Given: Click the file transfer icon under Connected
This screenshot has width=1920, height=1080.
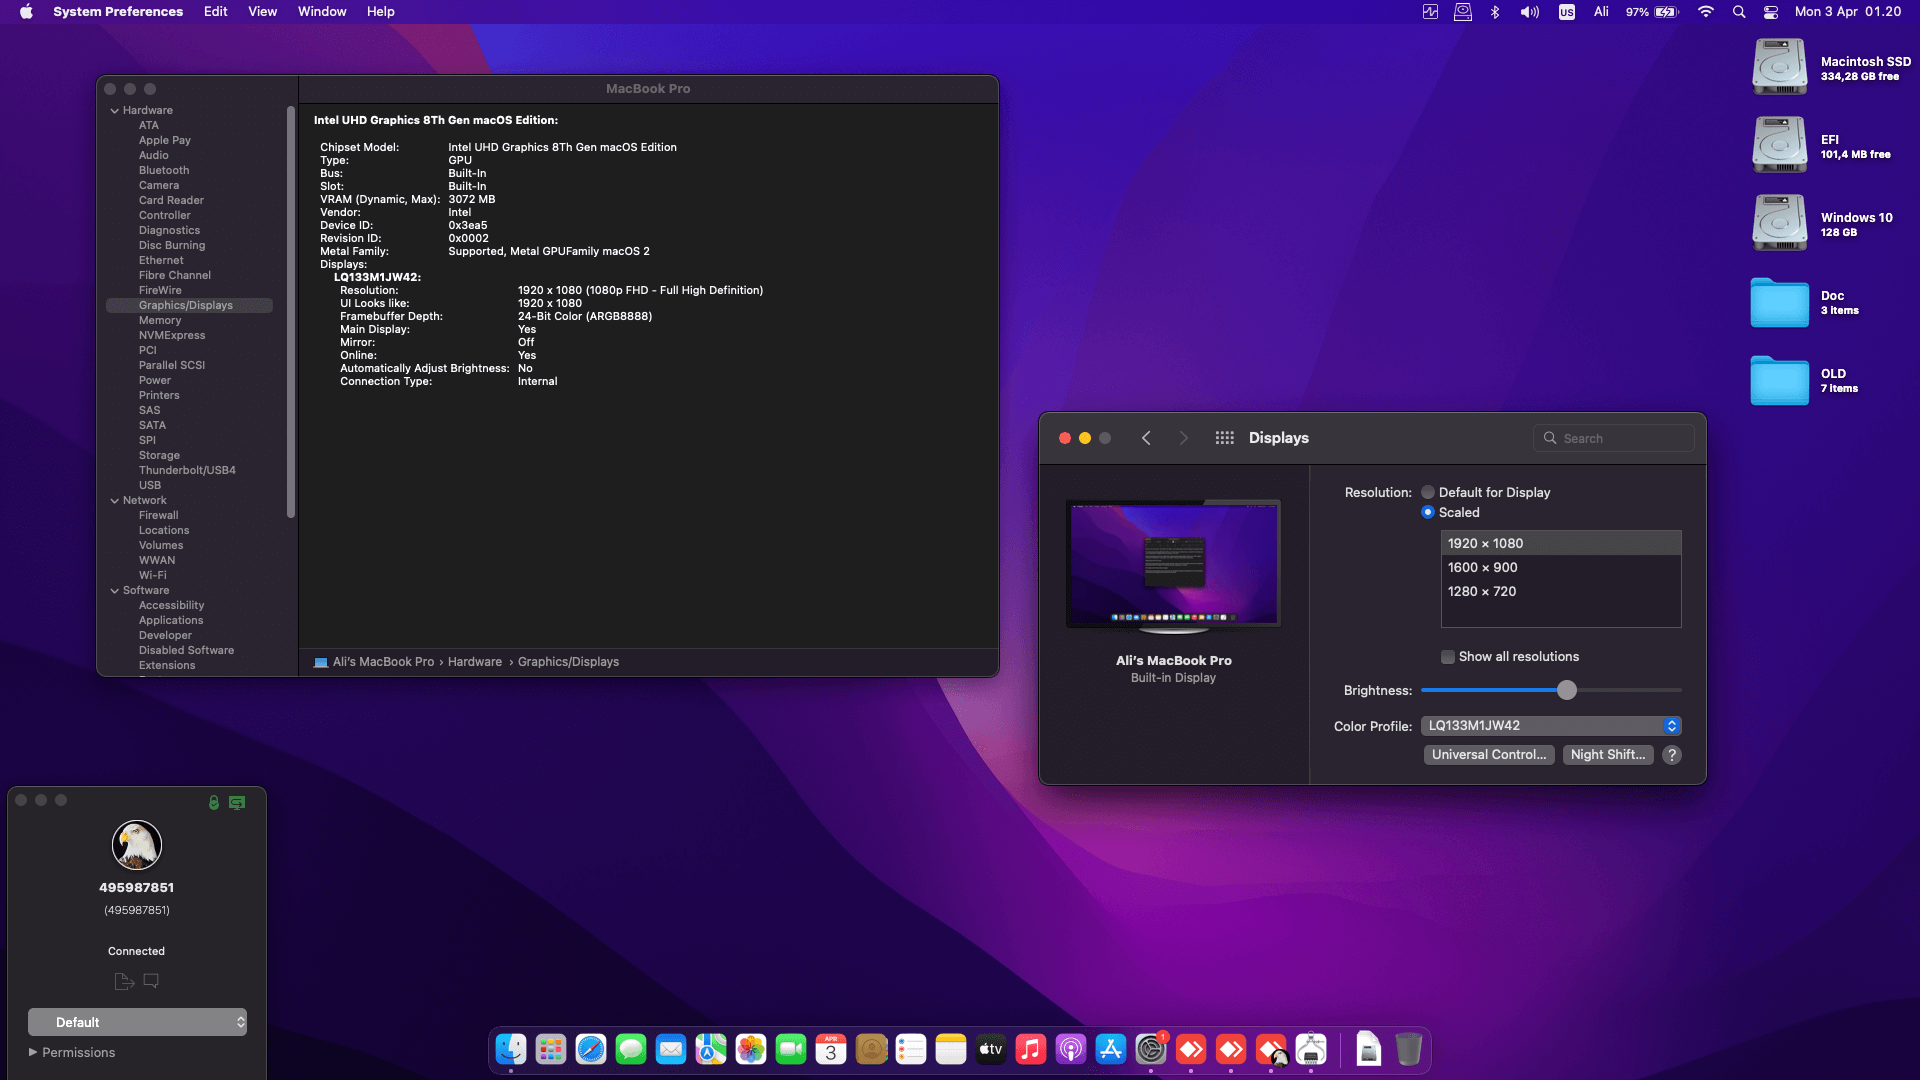Looking at the screenshot, I should click(124, 981).
